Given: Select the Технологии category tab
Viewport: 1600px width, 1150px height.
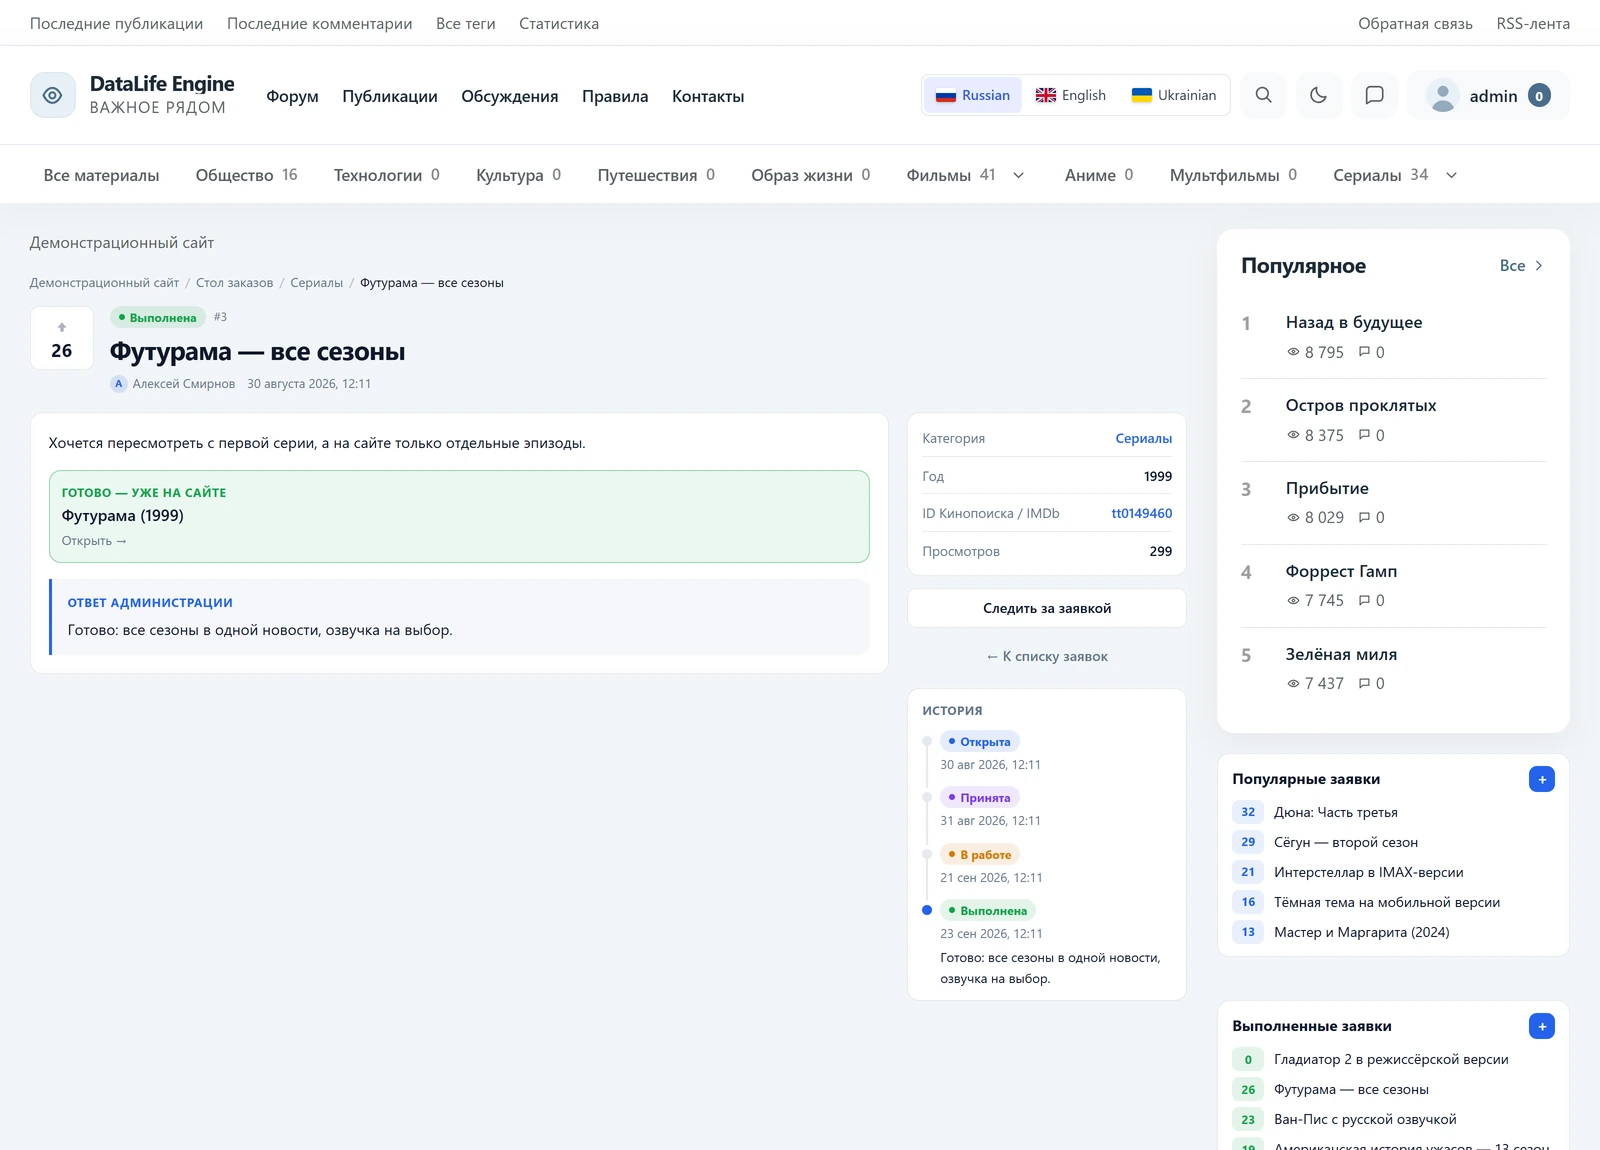Looking at the screenshot, I should [386, 175].
